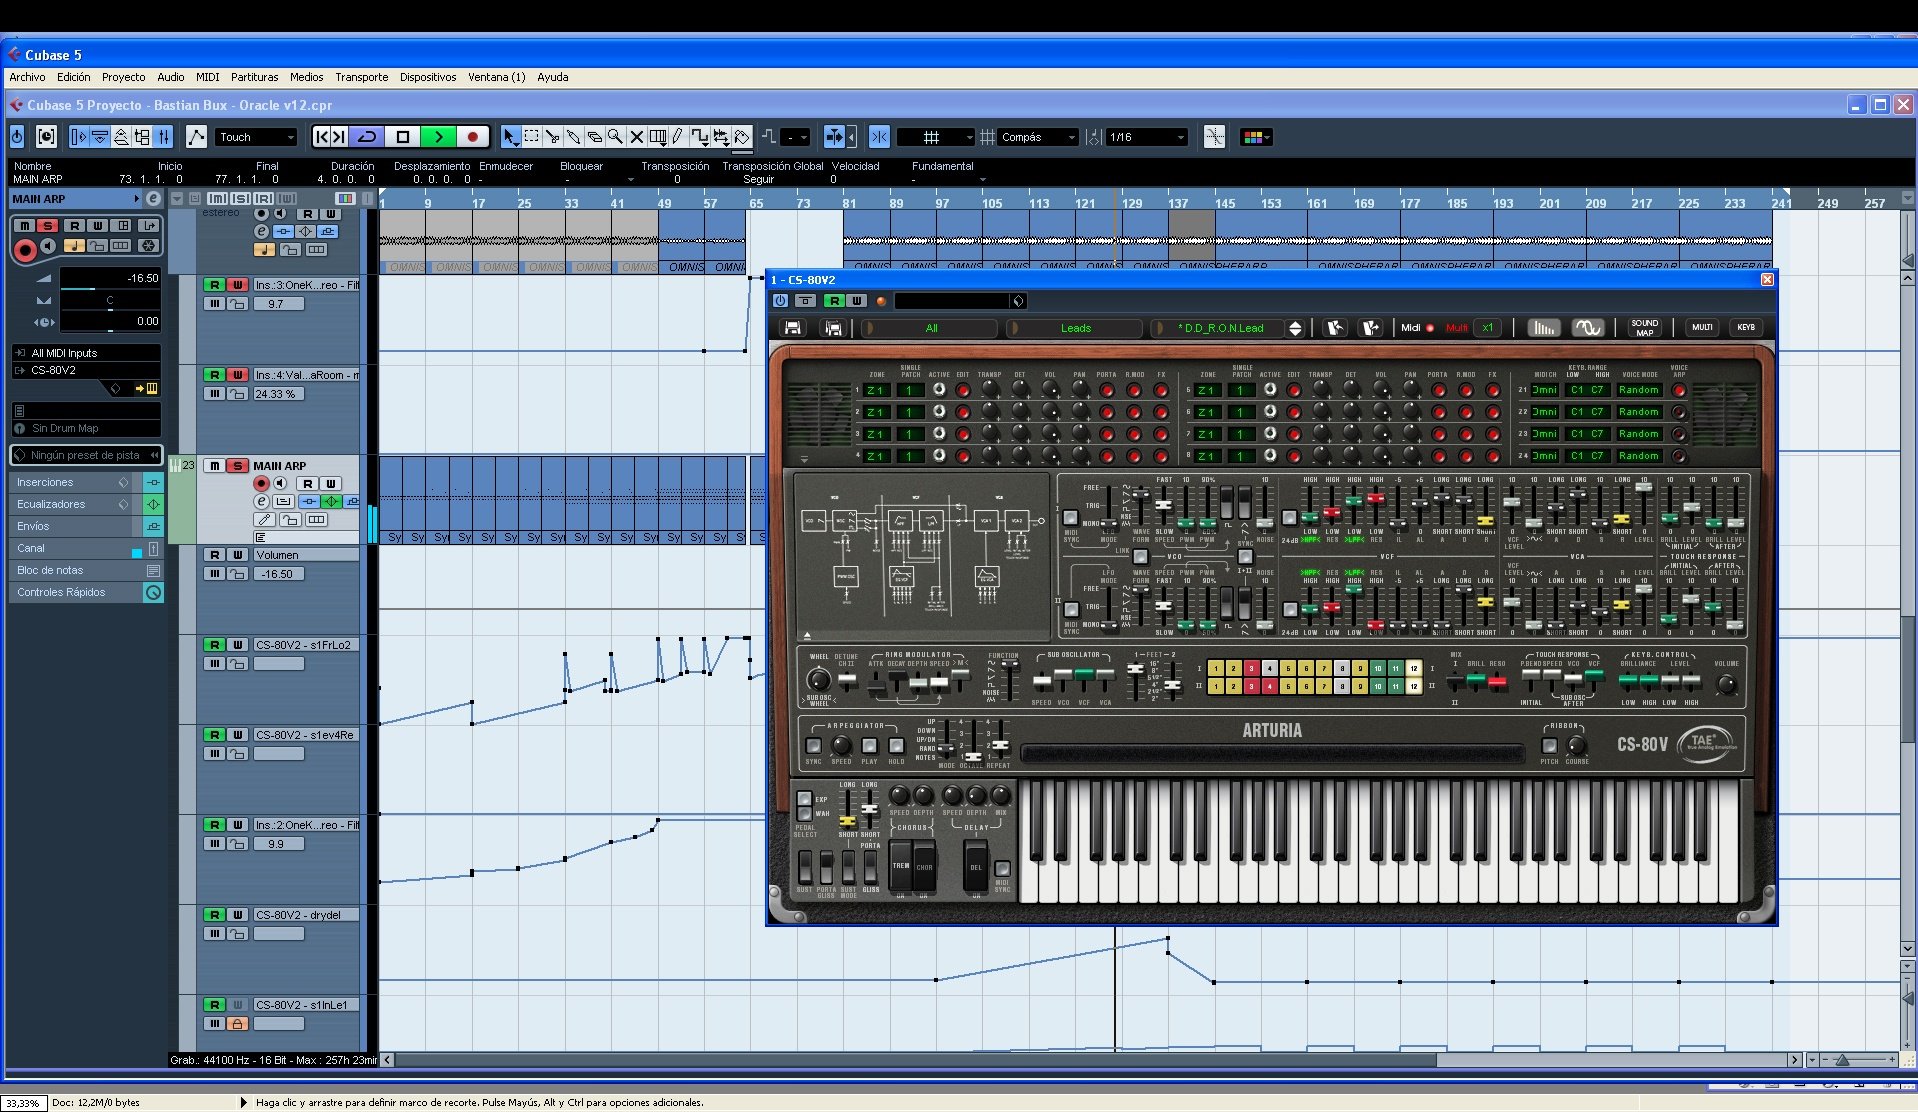Go to previous marker in transport
The image size is (1918, 1112).
322,137
